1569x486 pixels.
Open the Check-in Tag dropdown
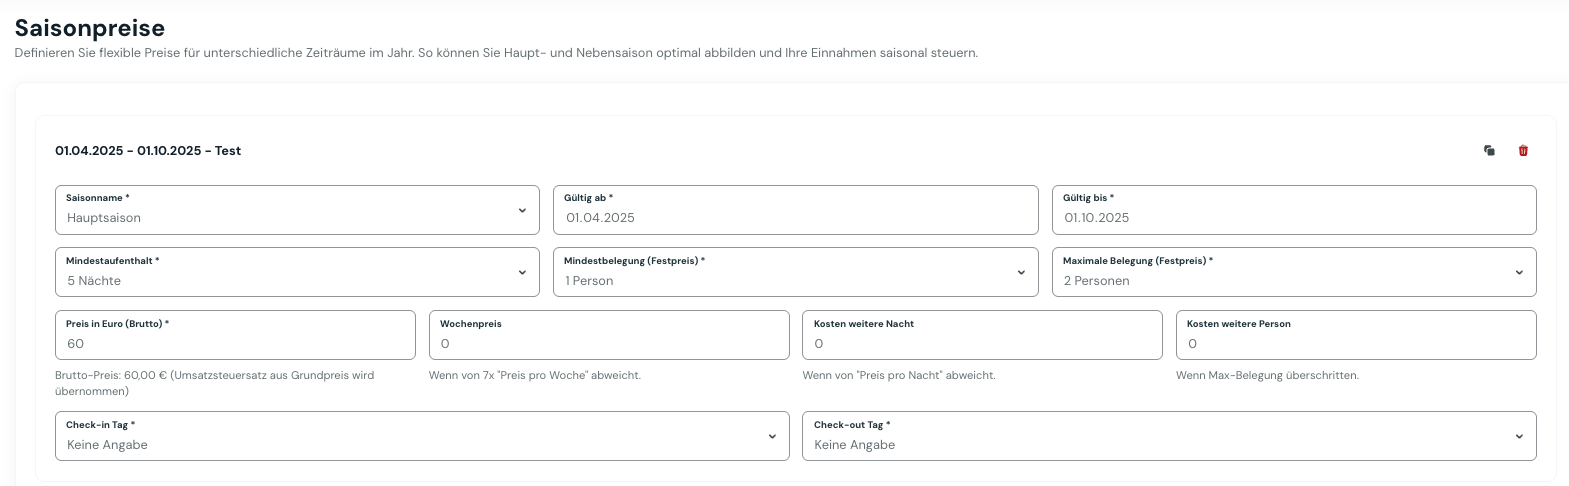click(421, 437)
